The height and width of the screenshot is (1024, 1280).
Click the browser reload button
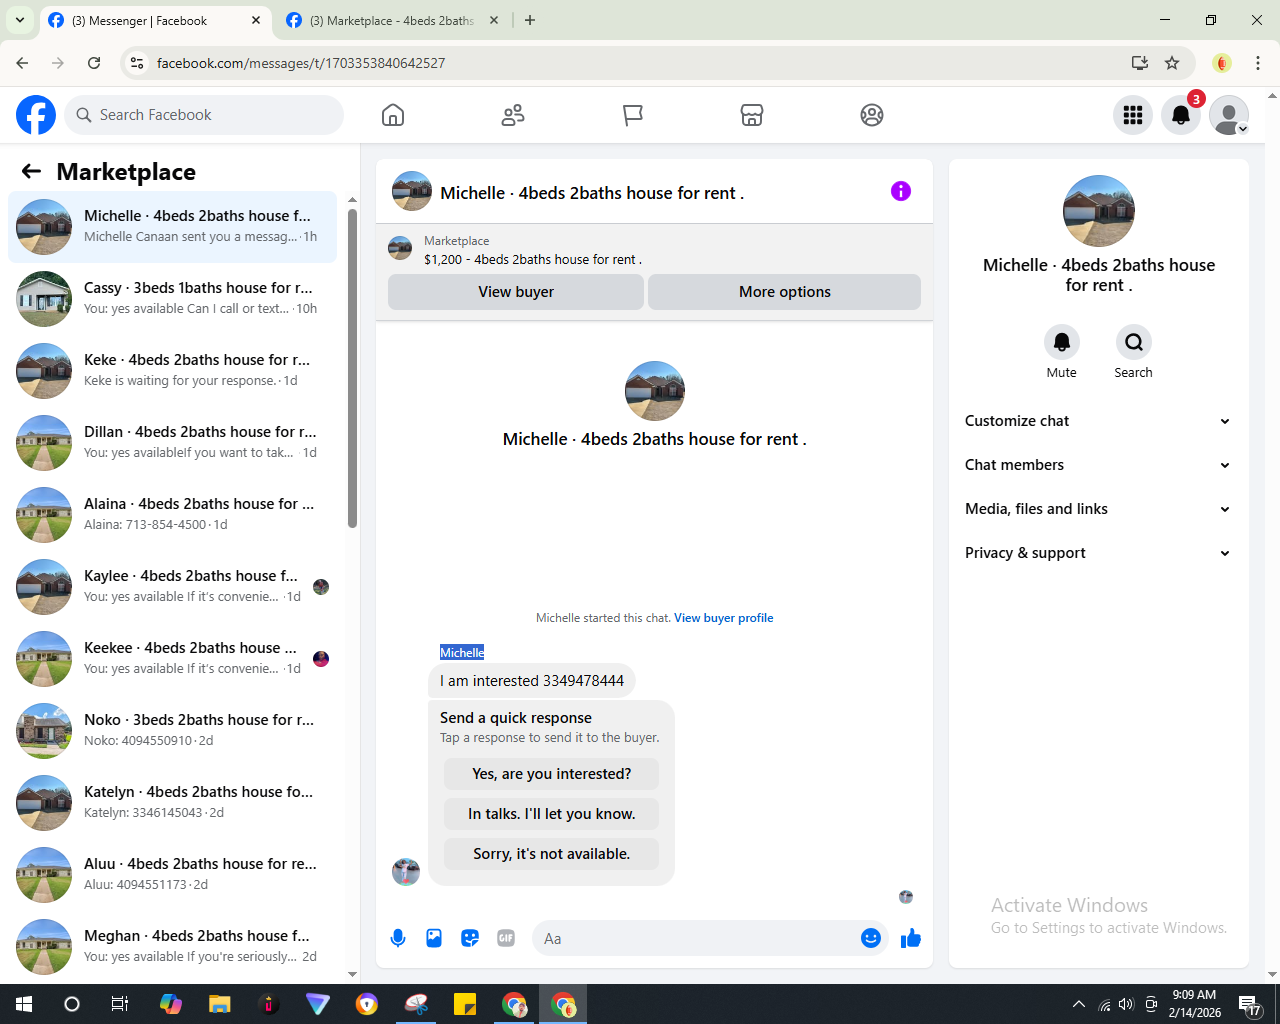tap(94, 63)
